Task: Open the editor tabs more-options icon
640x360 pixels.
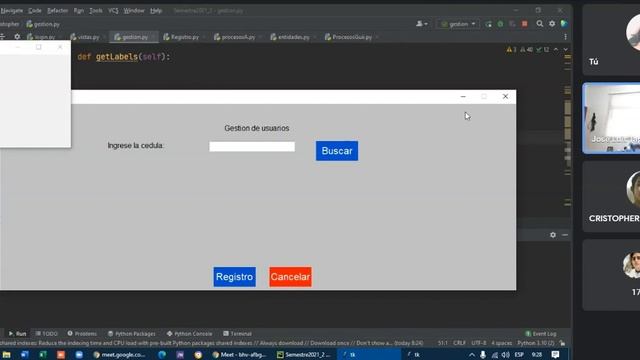Action: point(565,37)
